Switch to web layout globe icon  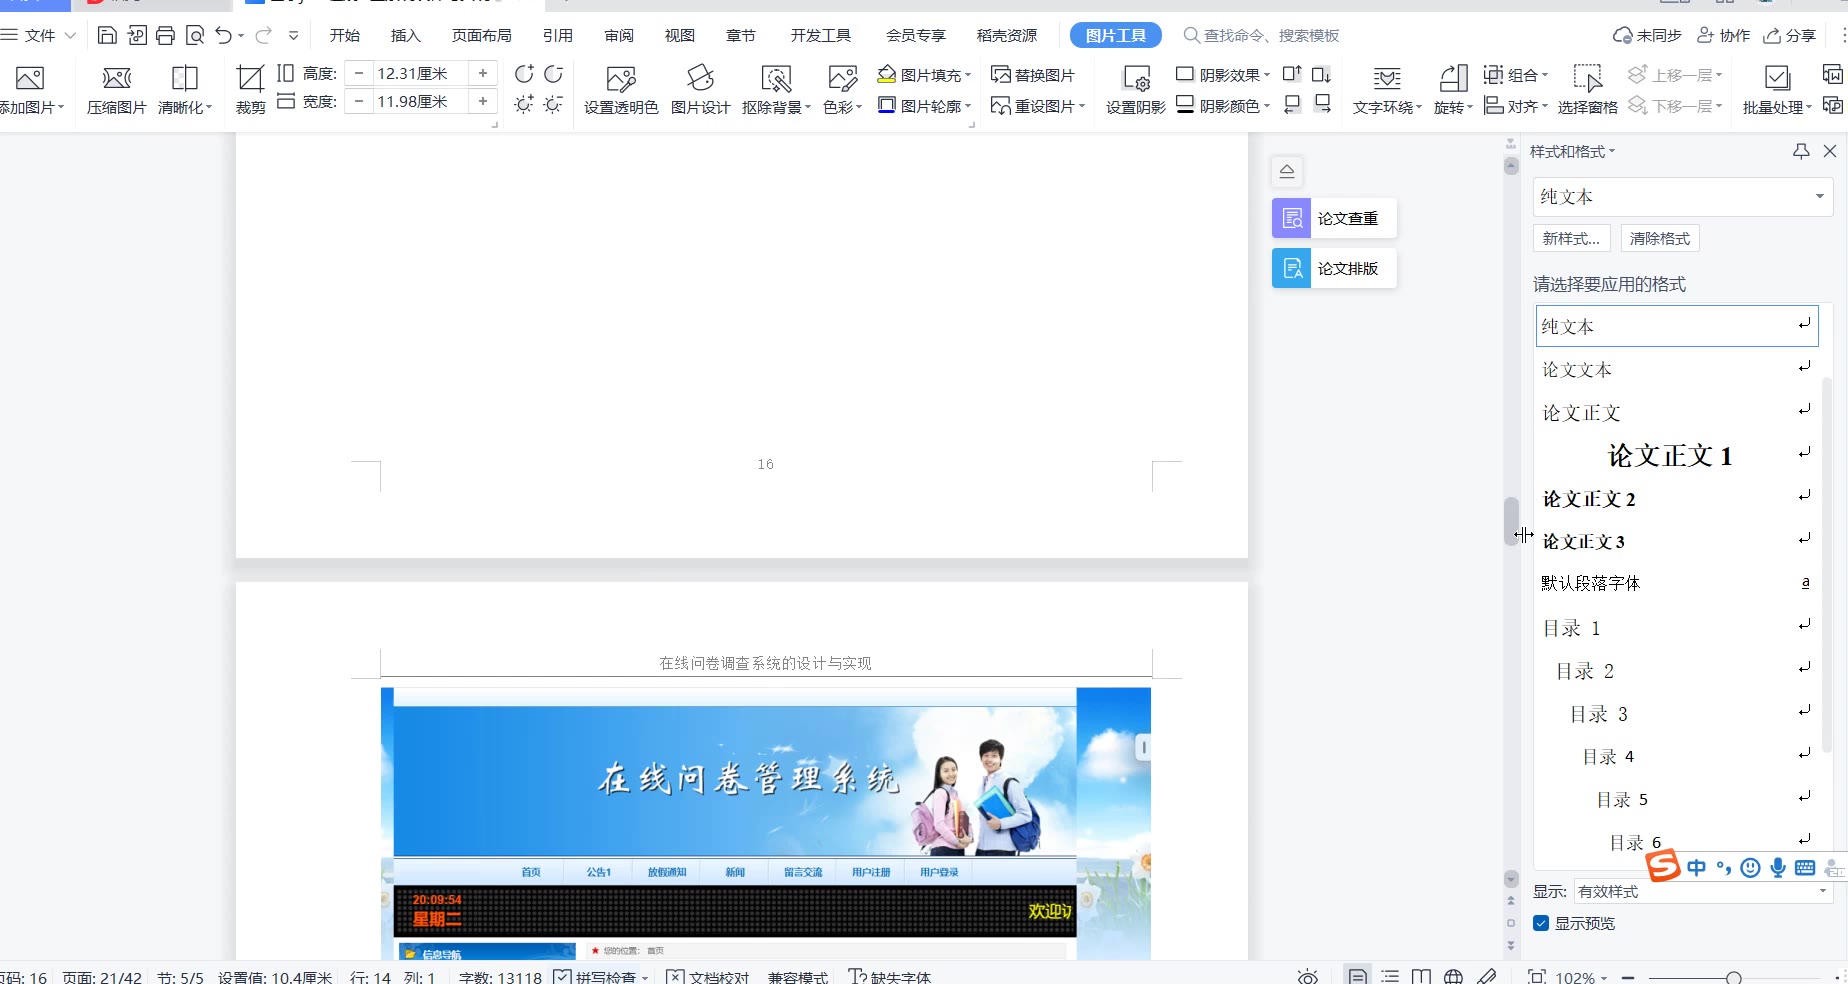[x=1454, y=977]
